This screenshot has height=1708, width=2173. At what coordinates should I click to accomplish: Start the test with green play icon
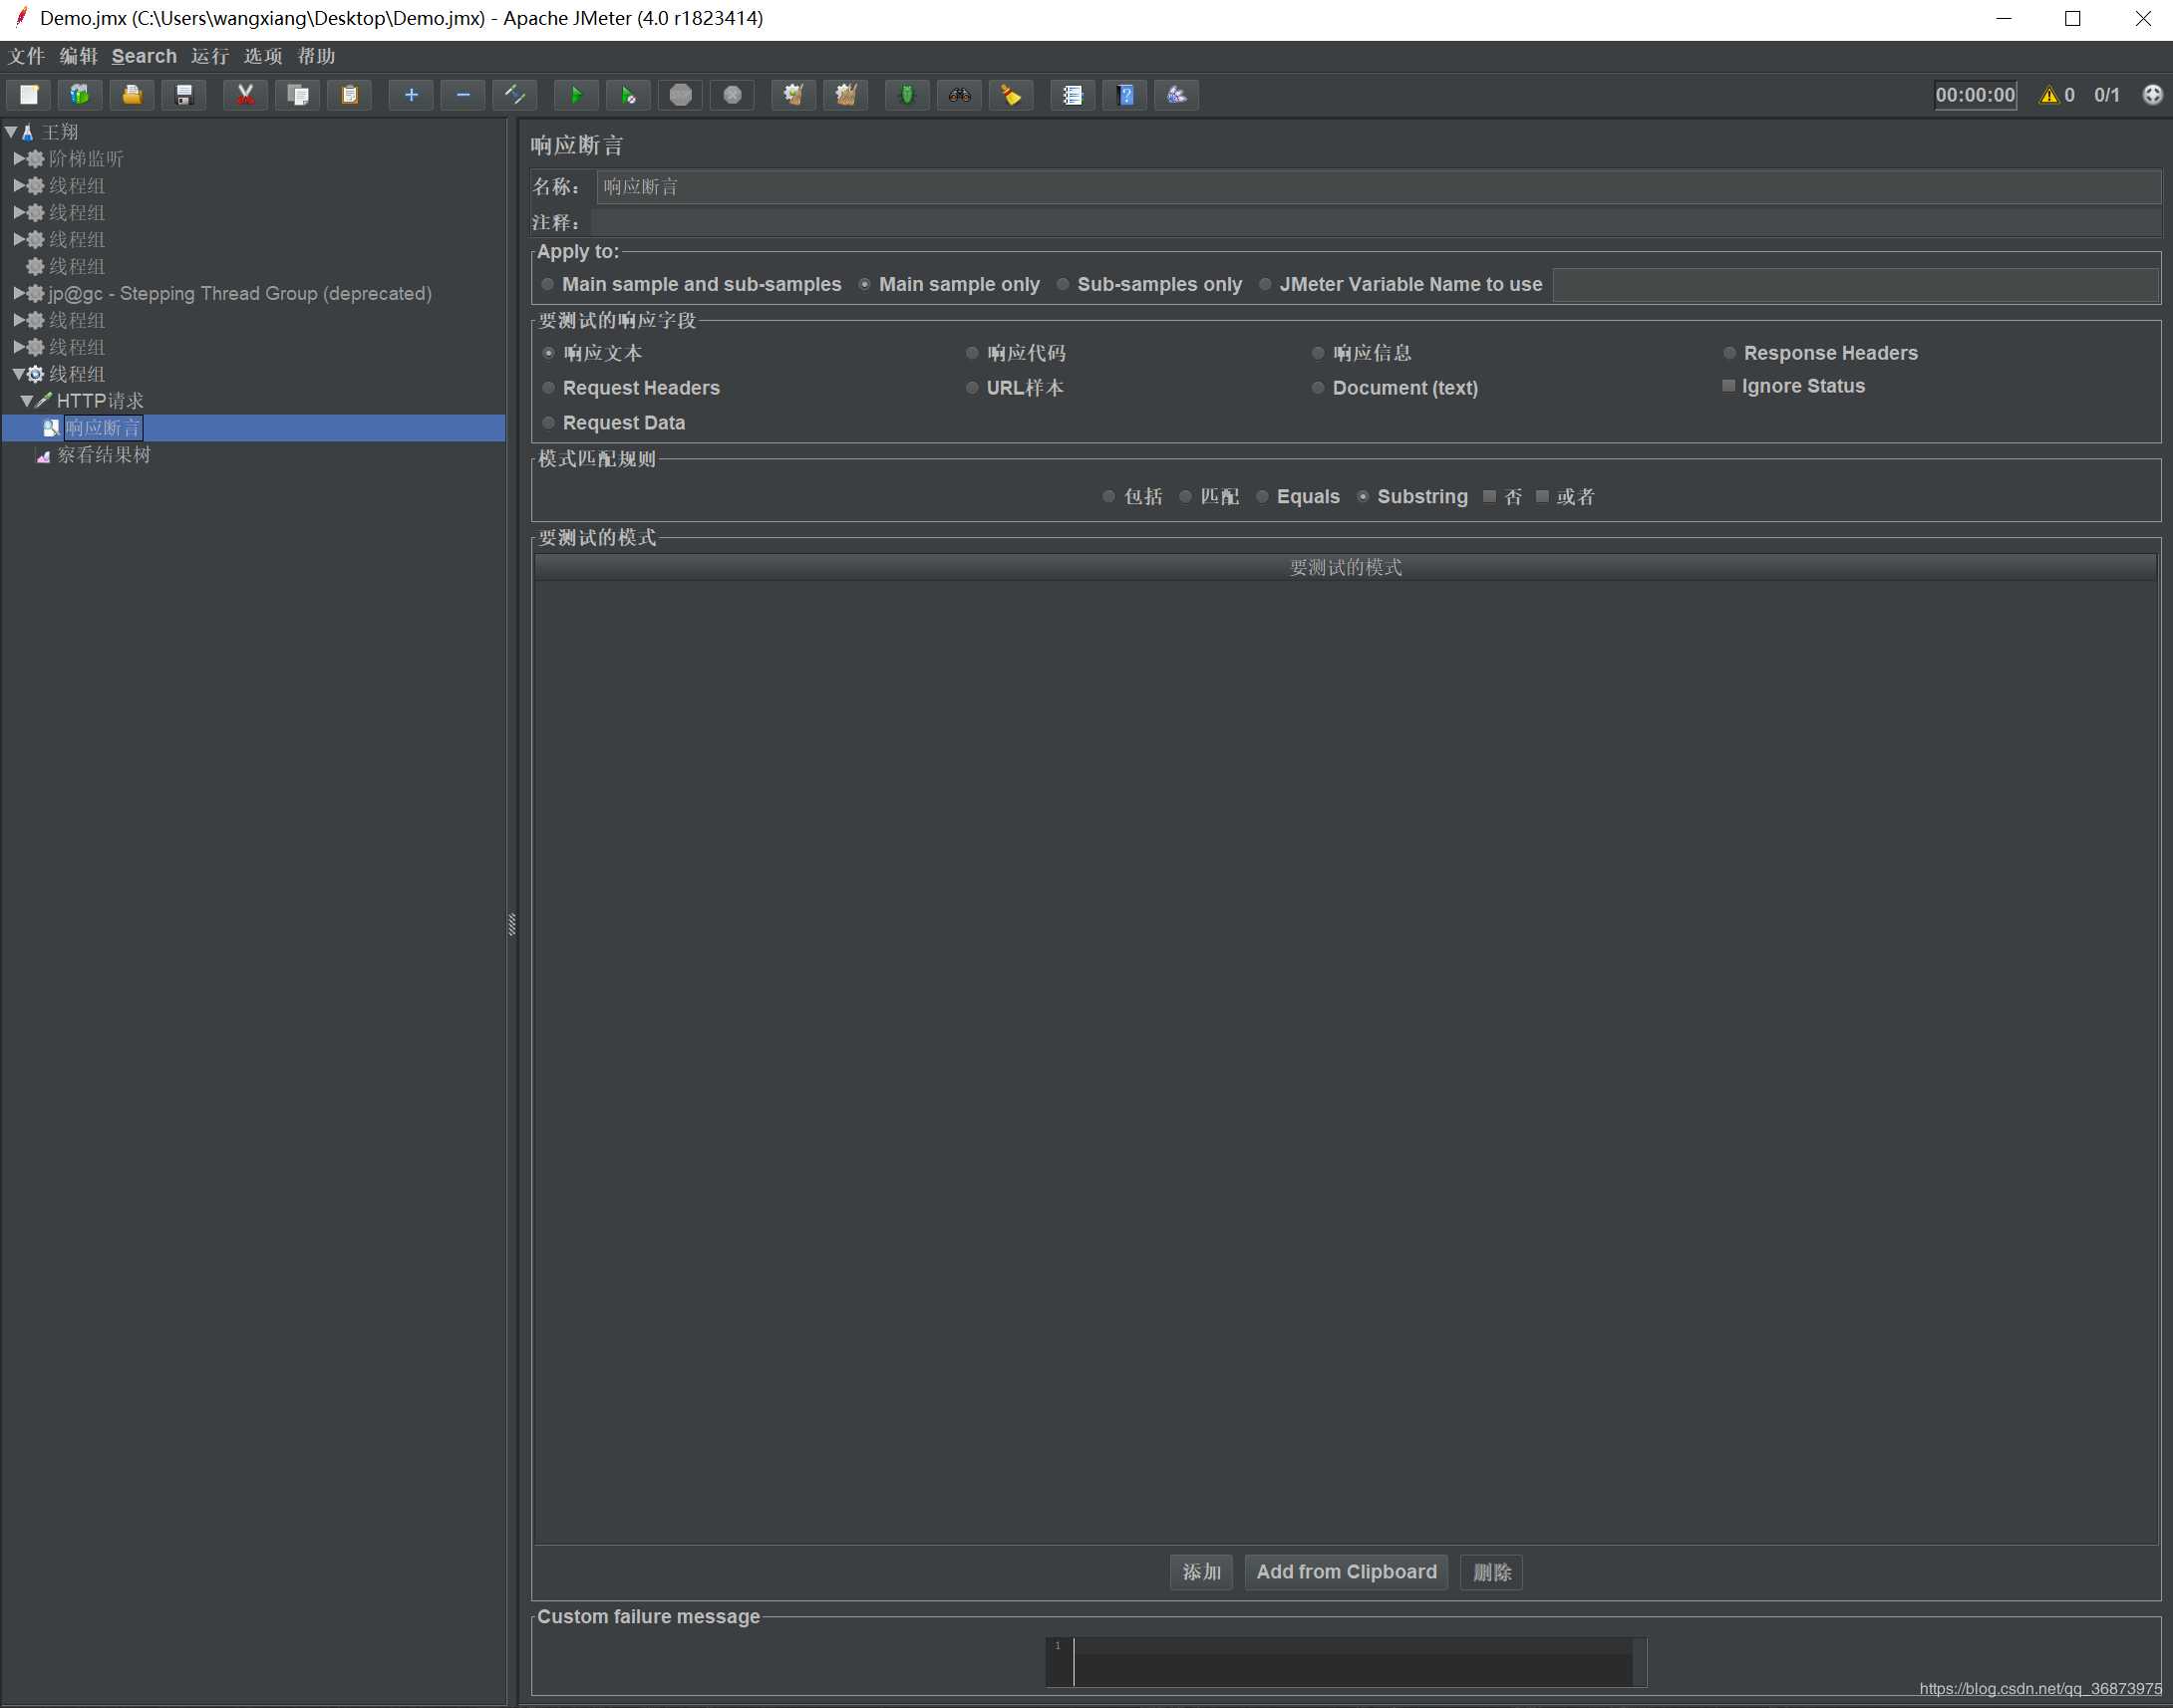(576, 95)
